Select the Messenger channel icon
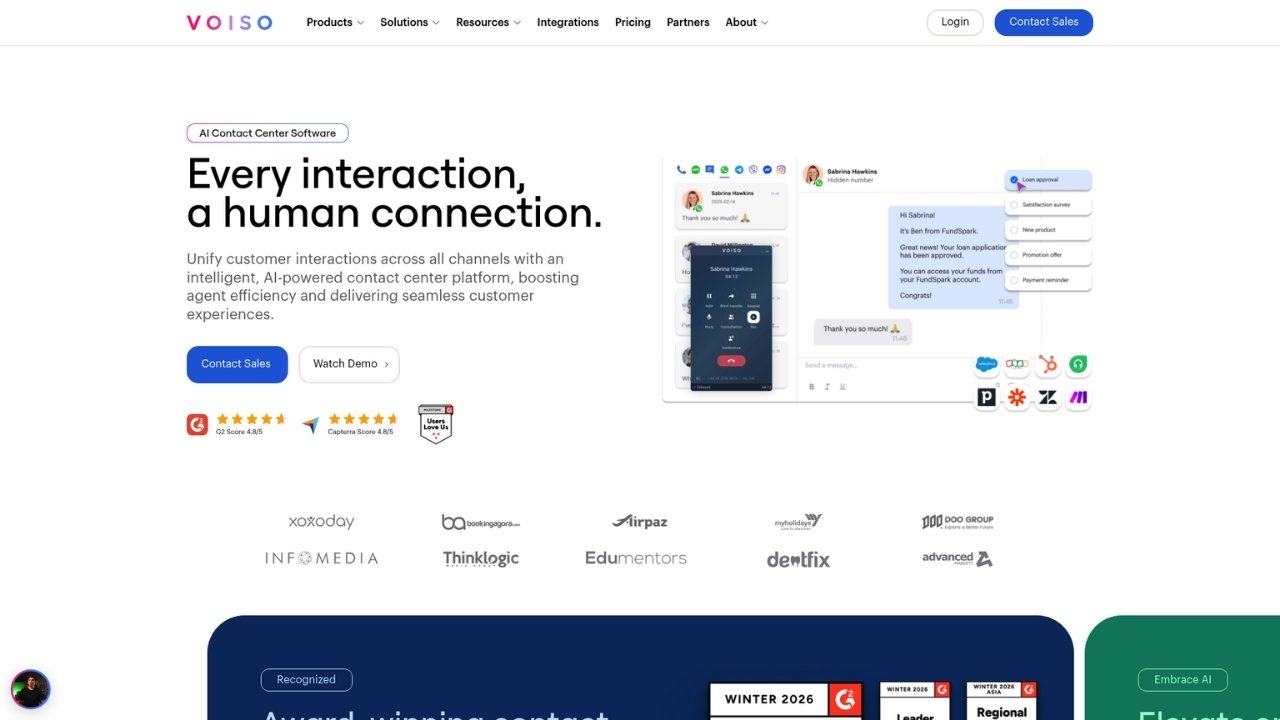 [x=767, y=170]
